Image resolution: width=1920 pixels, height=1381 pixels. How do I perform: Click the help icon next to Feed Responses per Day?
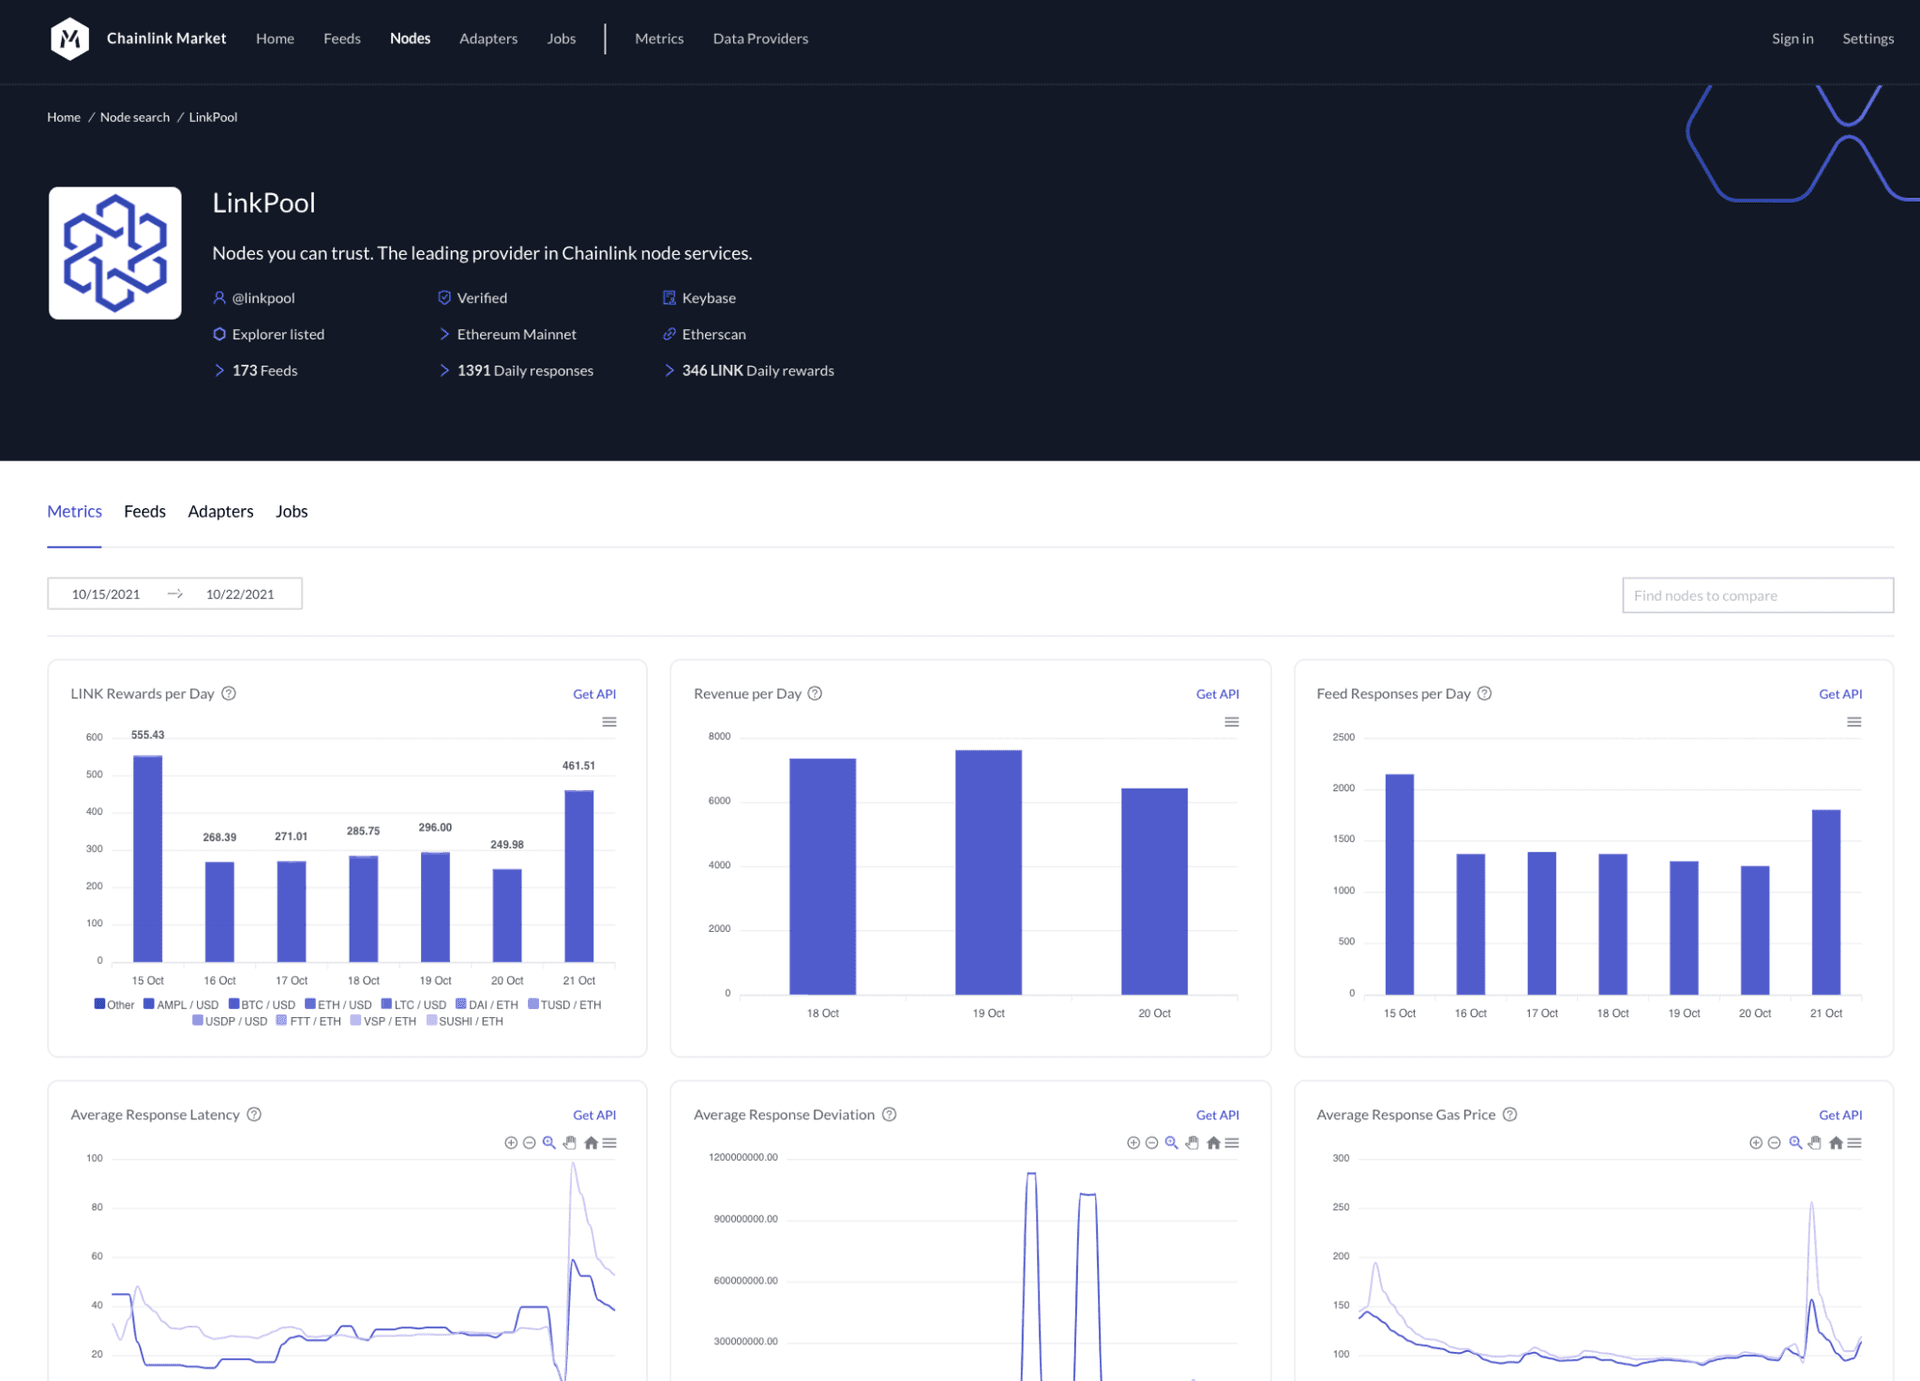point(1484,693)
